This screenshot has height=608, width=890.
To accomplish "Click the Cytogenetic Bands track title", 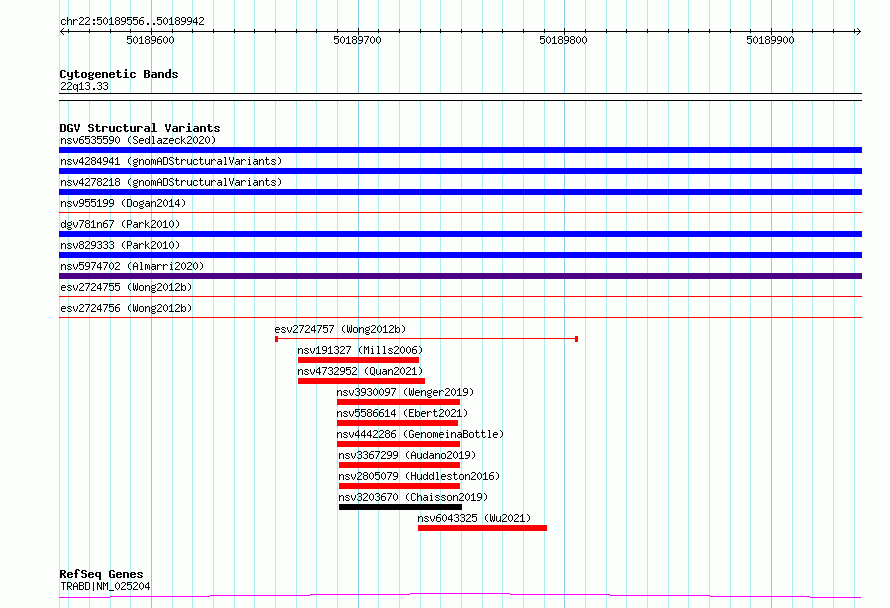I will (119, 74).
